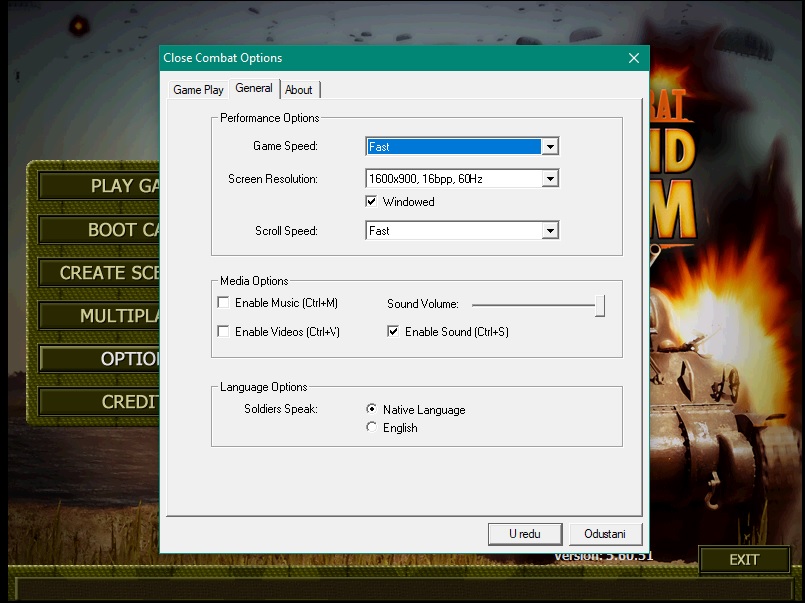
Task: Enable Music checkbox (Ctrl+M)
Action: (x=223, y=302)
